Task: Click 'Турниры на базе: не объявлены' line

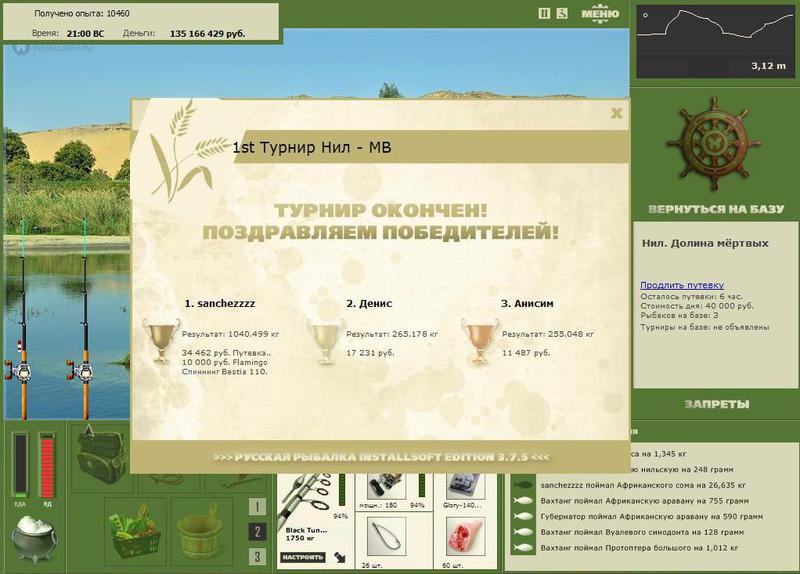Action: [x=705, y=328]
